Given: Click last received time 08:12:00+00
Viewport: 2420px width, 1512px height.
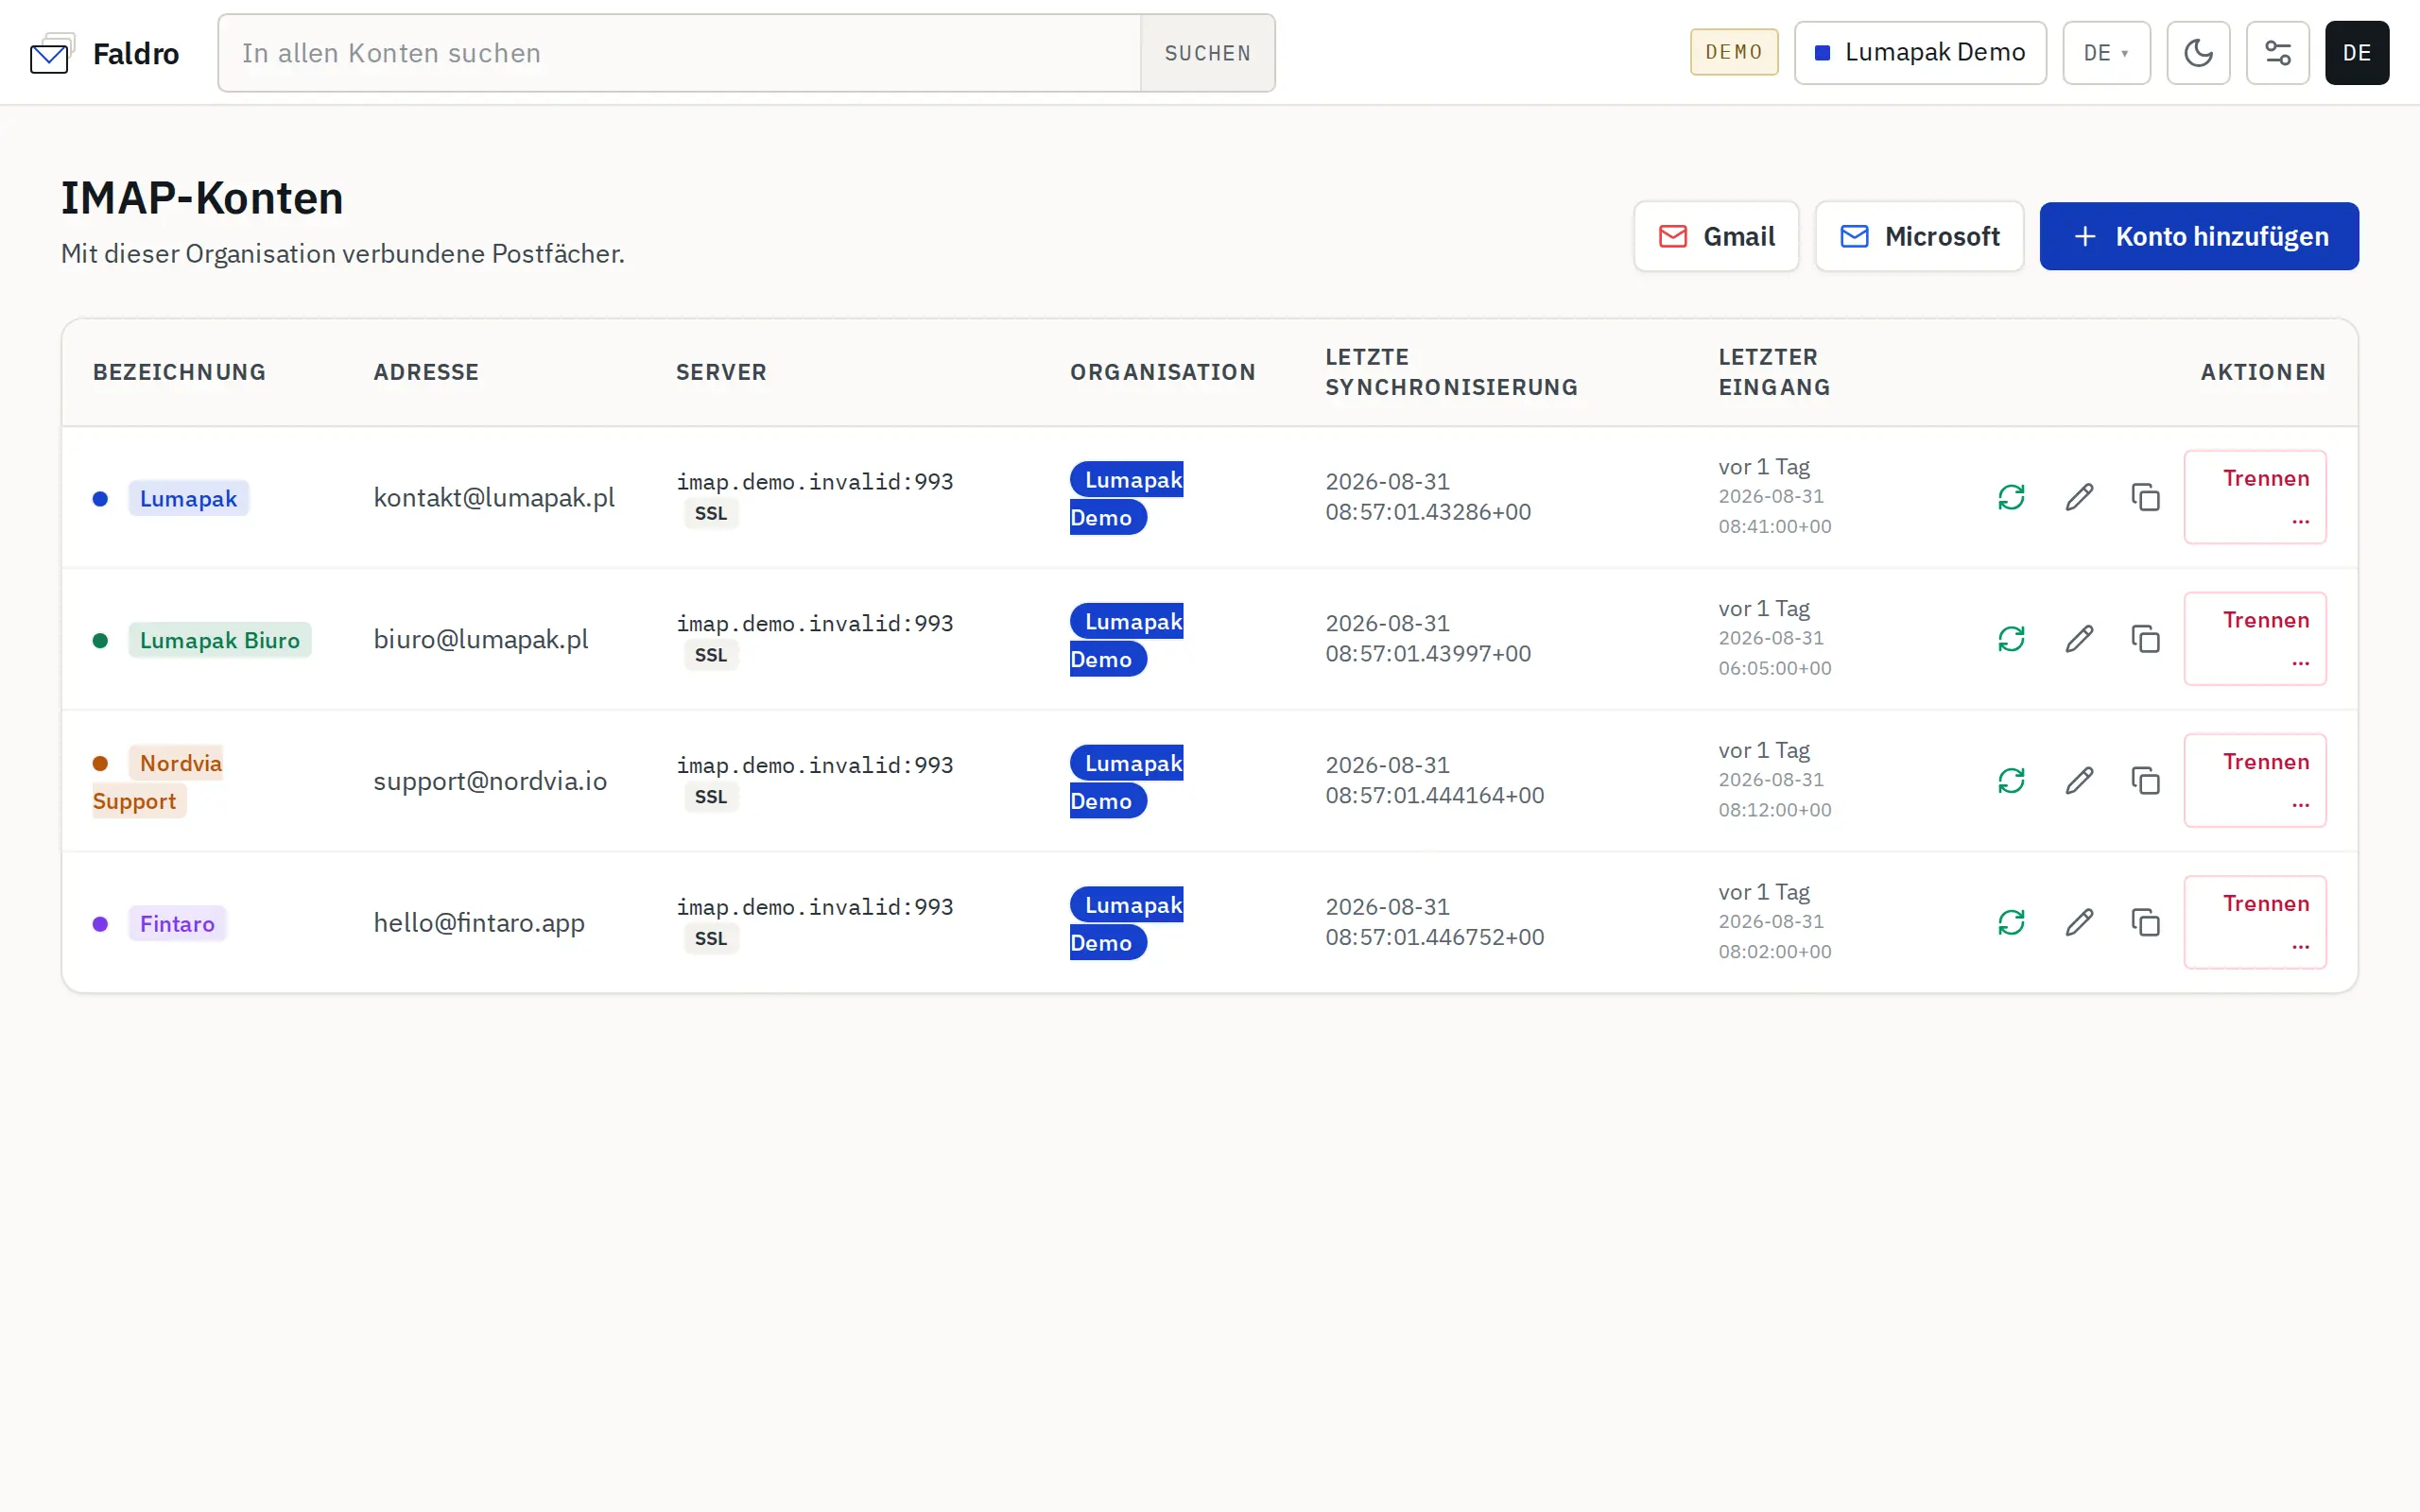Looking at the screenshot, I should coord(1775,810).
